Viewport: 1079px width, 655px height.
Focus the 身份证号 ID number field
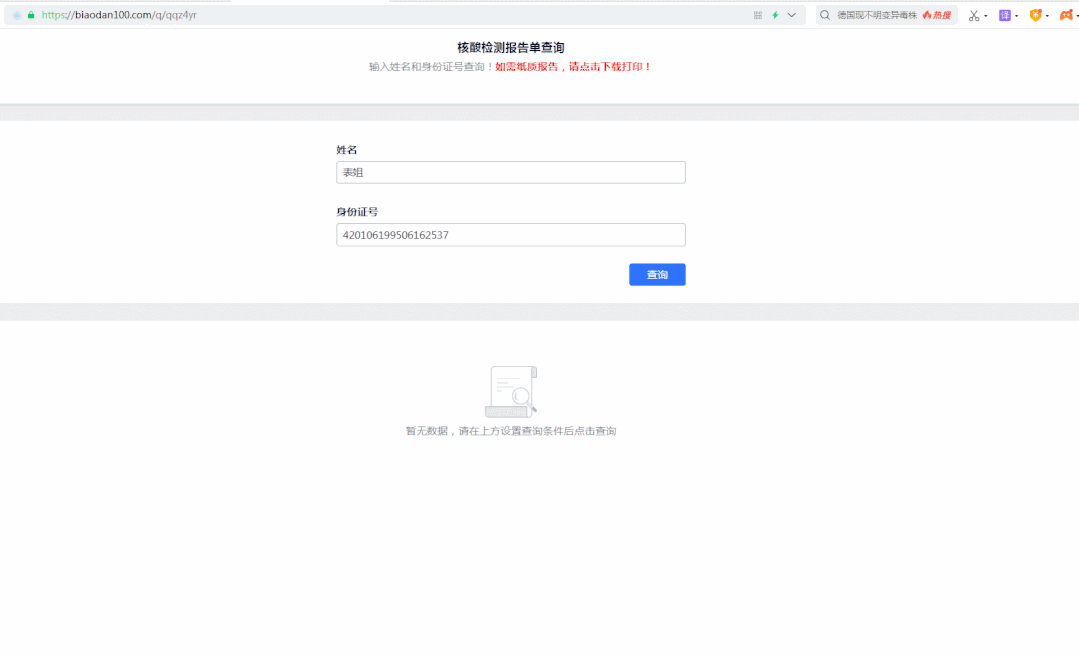[510, 235]
